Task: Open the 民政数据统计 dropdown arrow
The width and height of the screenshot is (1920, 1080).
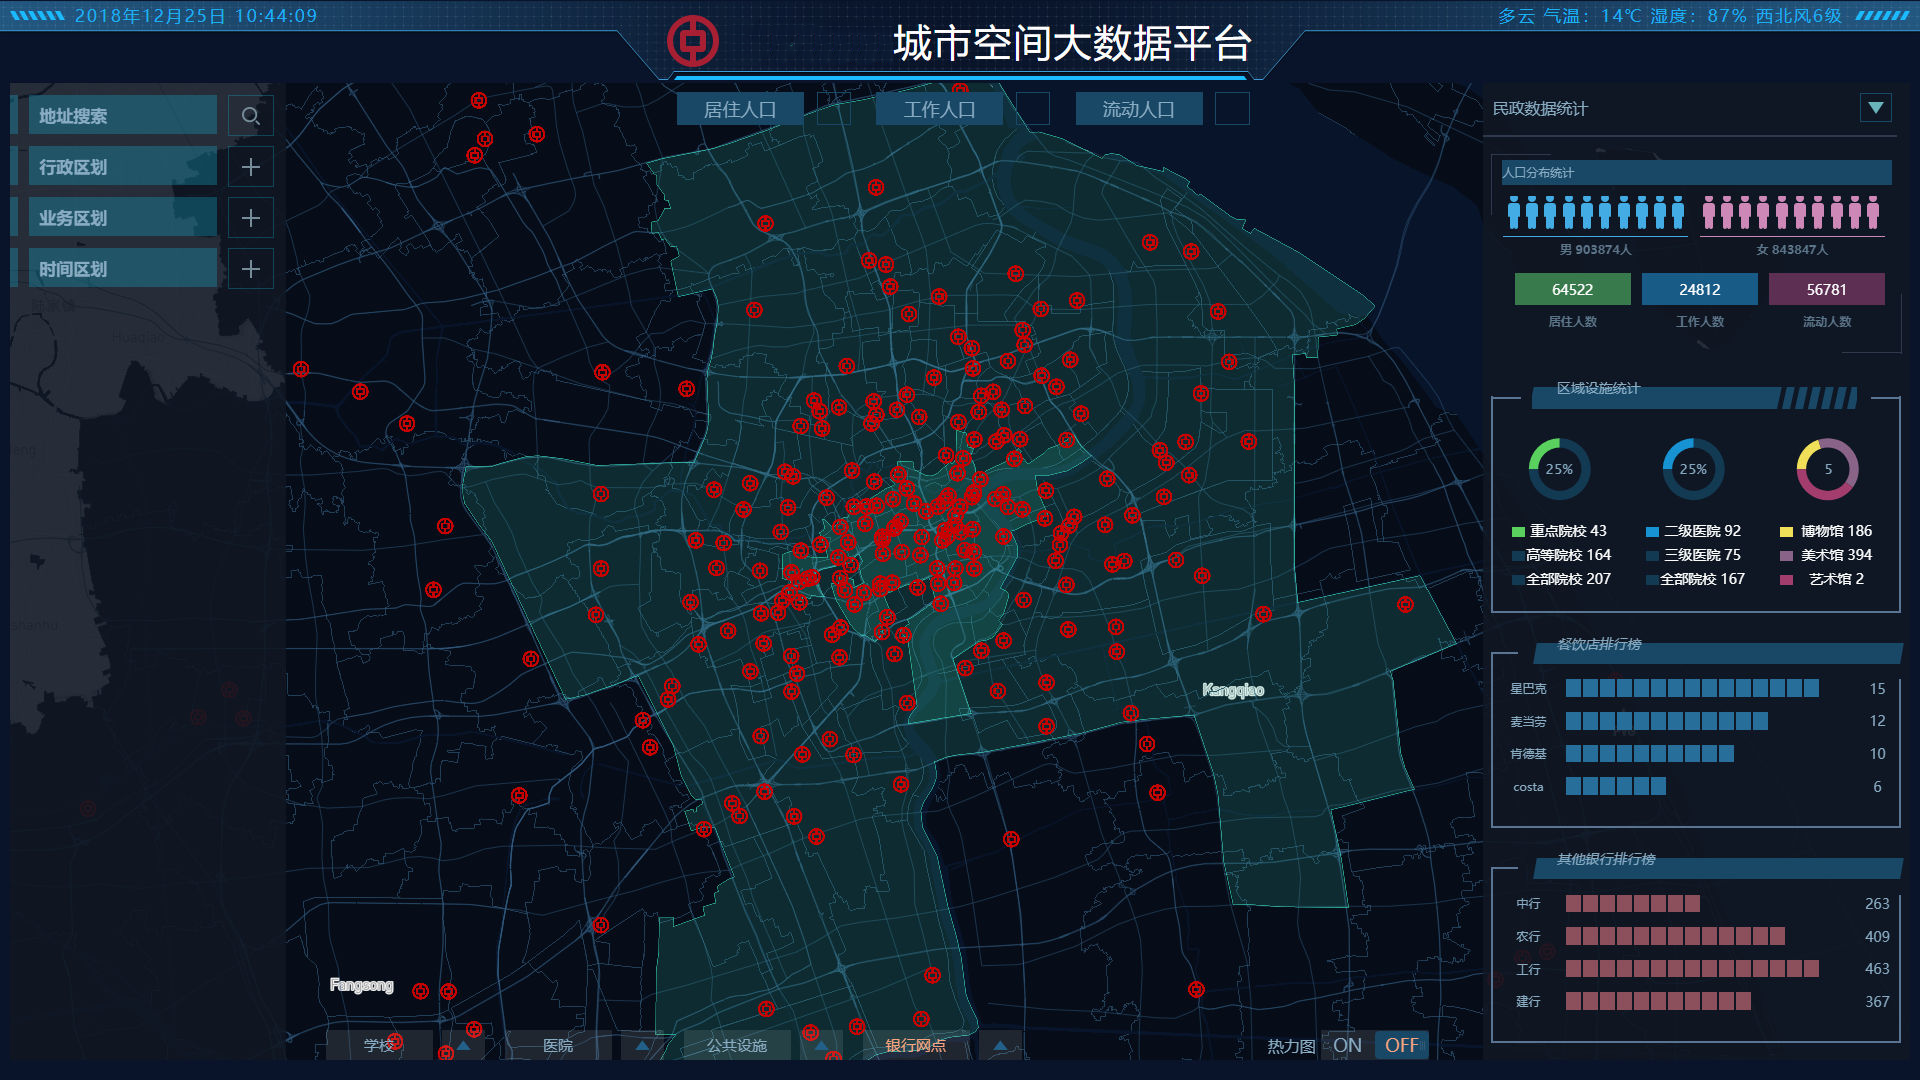Action: [1875, 108]
